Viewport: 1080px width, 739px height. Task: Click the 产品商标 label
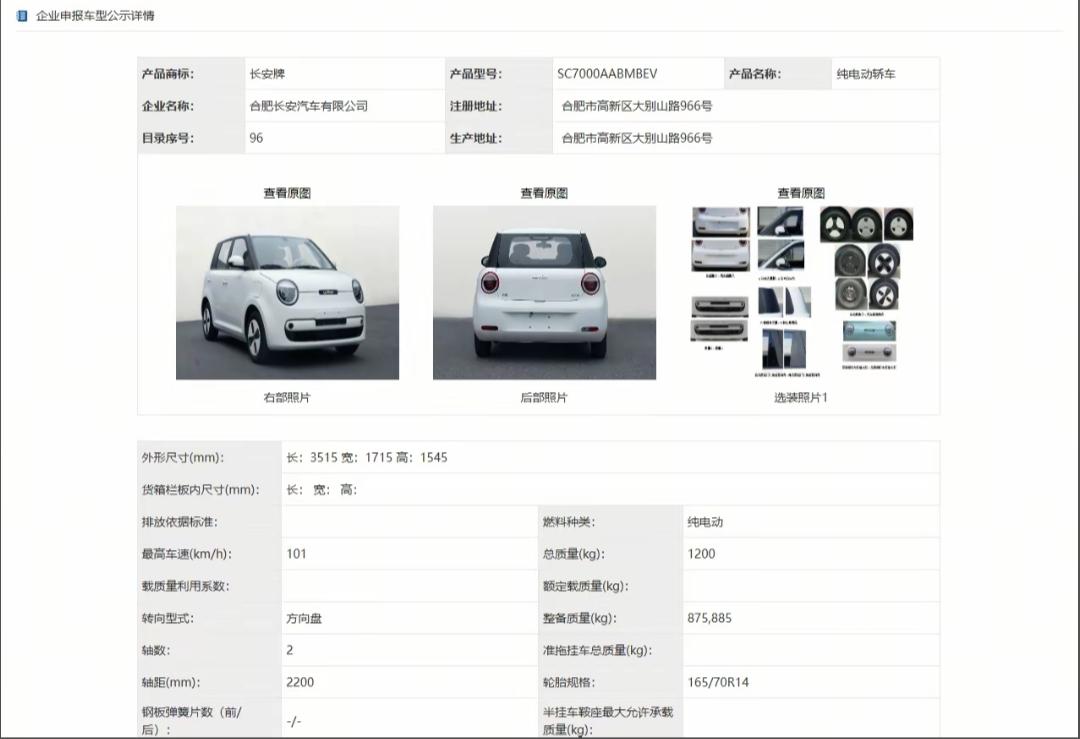[168, 74]
